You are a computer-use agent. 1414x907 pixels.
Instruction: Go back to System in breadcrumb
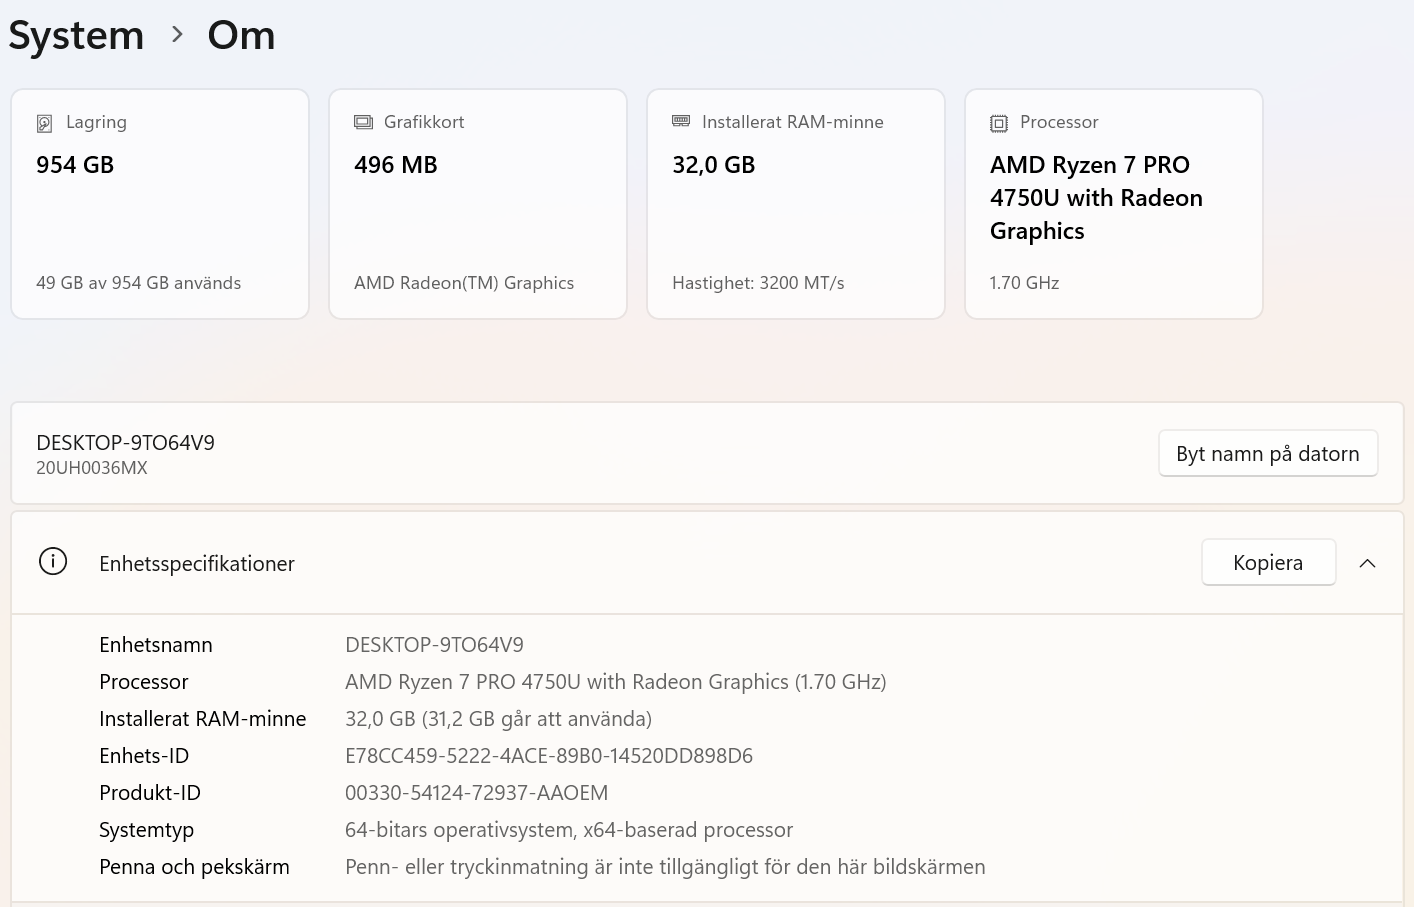click(76, 35)
